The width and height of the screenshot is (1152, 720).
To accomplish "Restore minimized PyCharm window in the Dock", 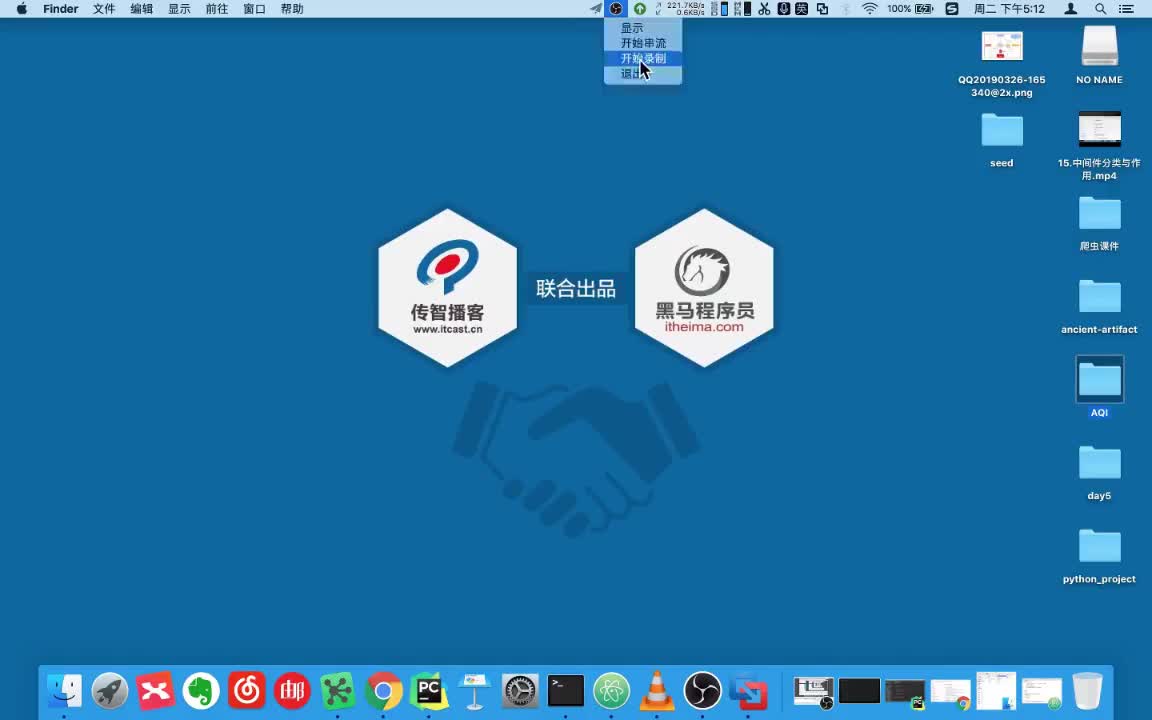I will (905, 693).
